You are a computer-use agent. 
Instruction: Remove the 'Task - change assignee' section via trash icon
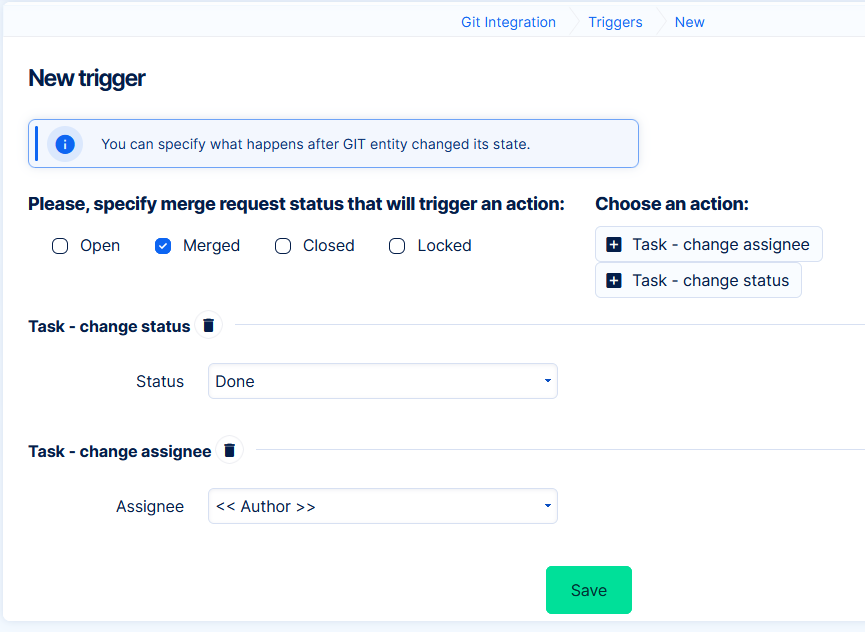[x=230, y=451]
